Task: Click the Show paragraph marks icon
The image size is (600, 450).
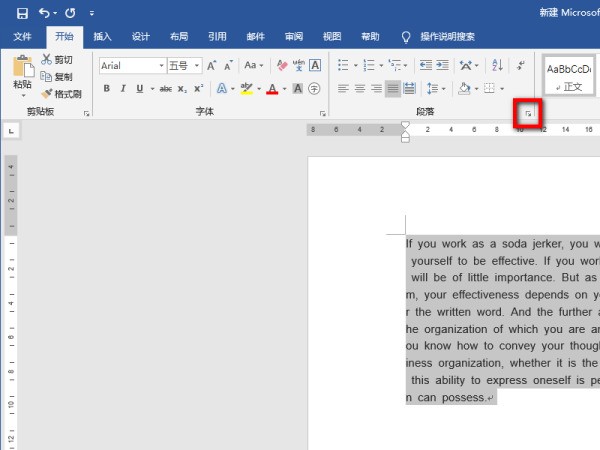Action: point(521,65)
